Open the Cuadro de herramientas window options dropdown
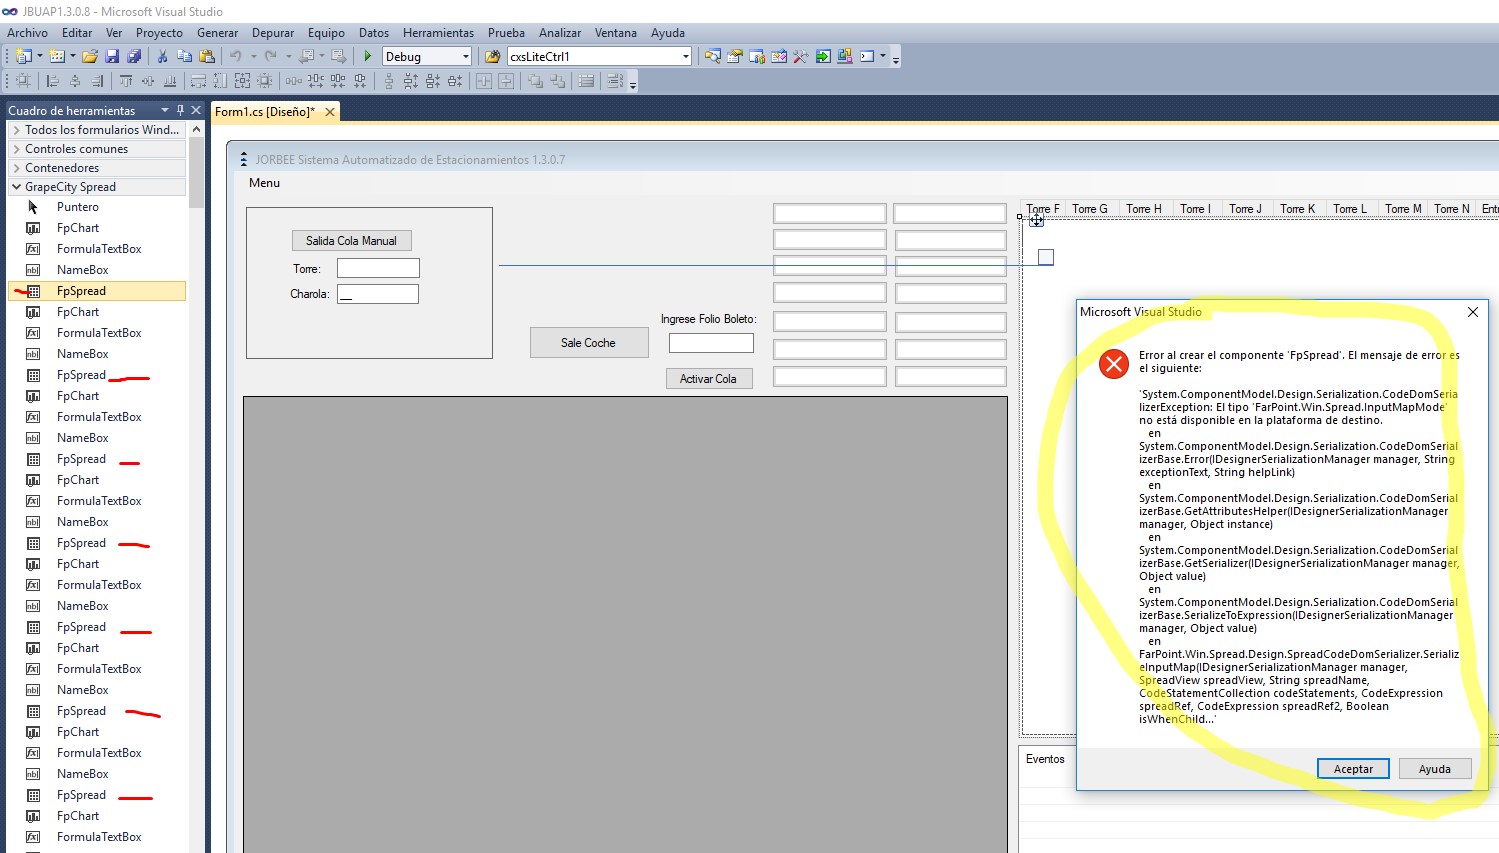The height and width of the screenshot is (853, 1499). [165, 110]
